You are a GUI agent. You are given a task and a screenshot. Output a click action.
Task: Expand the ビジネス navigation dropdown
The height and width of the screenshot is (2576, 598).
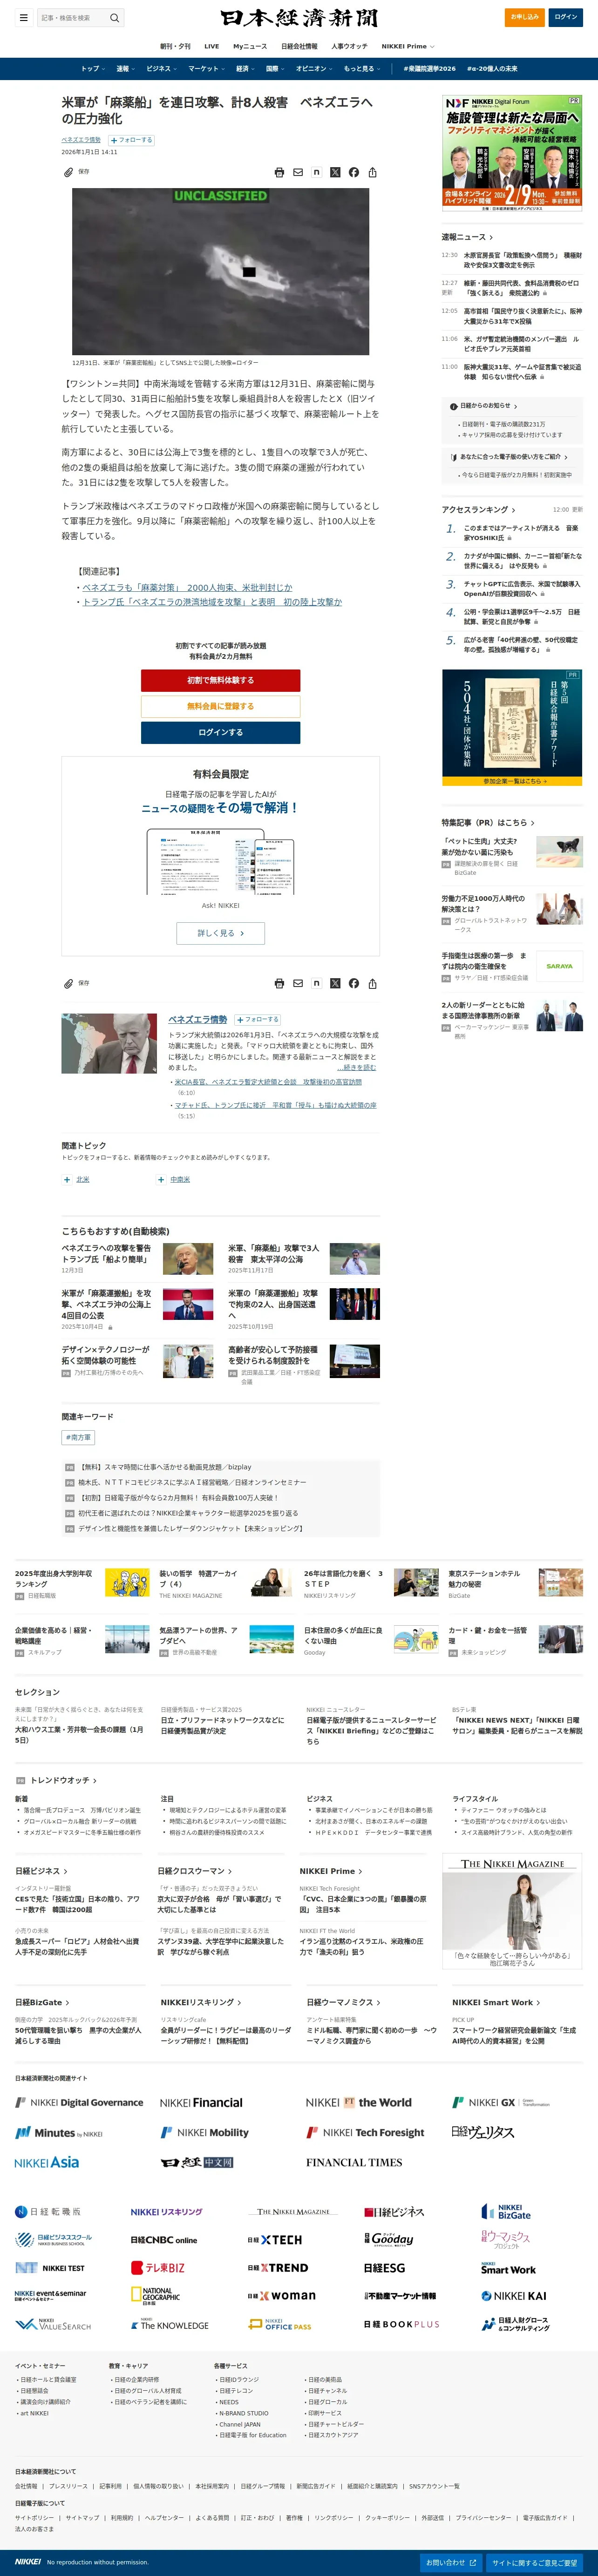tap(162, 69)
